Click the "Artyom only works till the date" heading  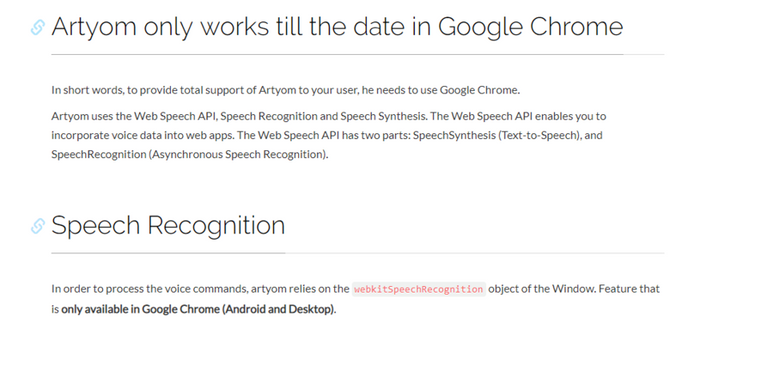click(337, 27)
